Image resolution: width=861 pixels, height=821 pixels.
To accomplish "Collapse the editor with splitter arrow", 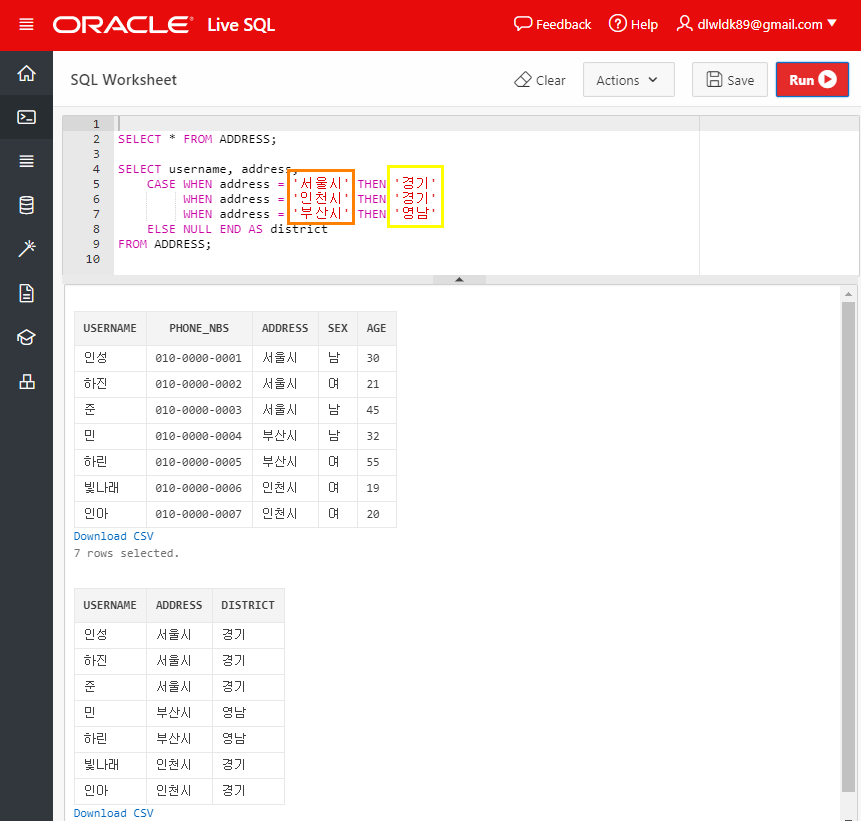I will click(459, 280).
